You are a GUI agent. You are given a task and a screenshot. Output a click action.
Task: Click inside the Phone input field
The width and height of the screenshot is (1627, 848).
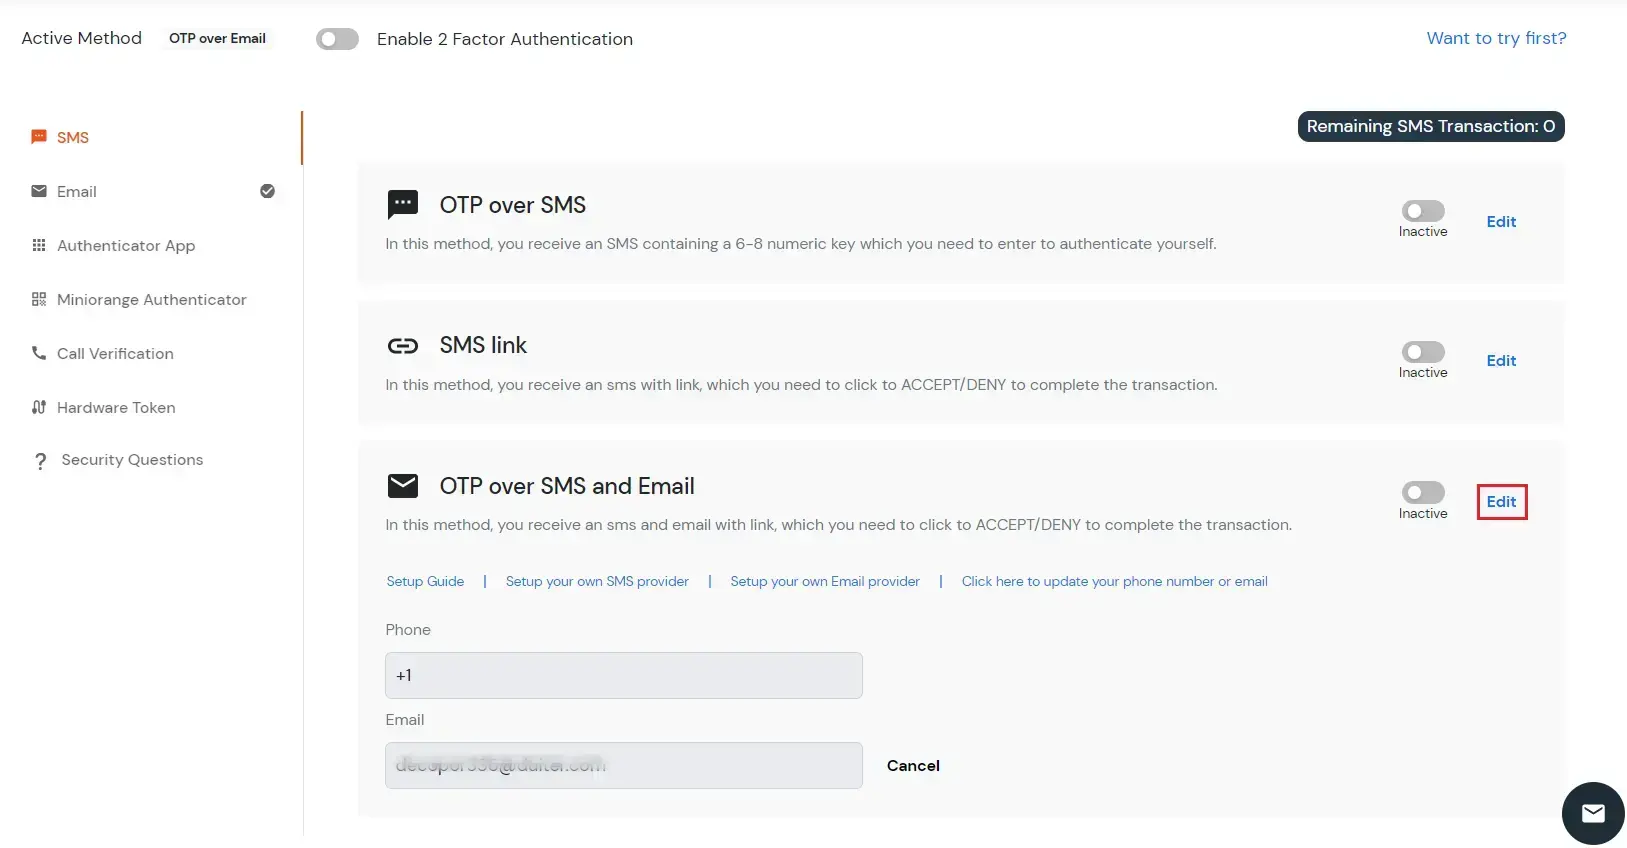point(623,675)
